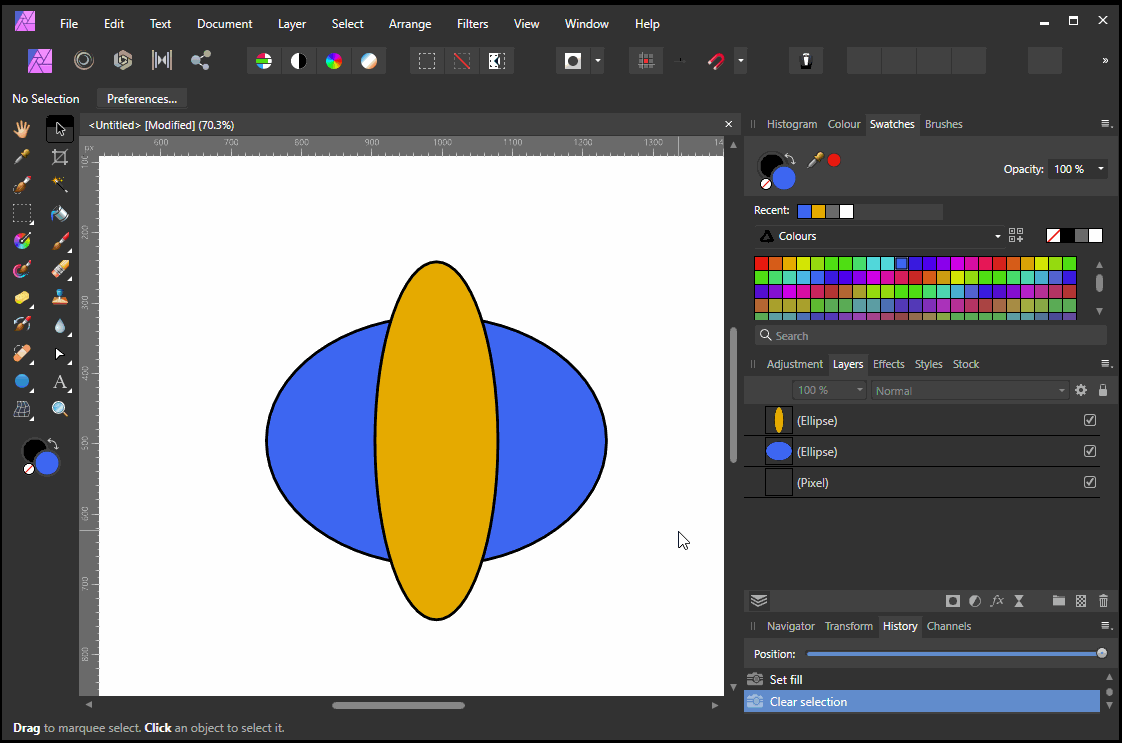Click the Set fill history entry
Viewport: 1122px width, 743px height.
pos(786,680)
